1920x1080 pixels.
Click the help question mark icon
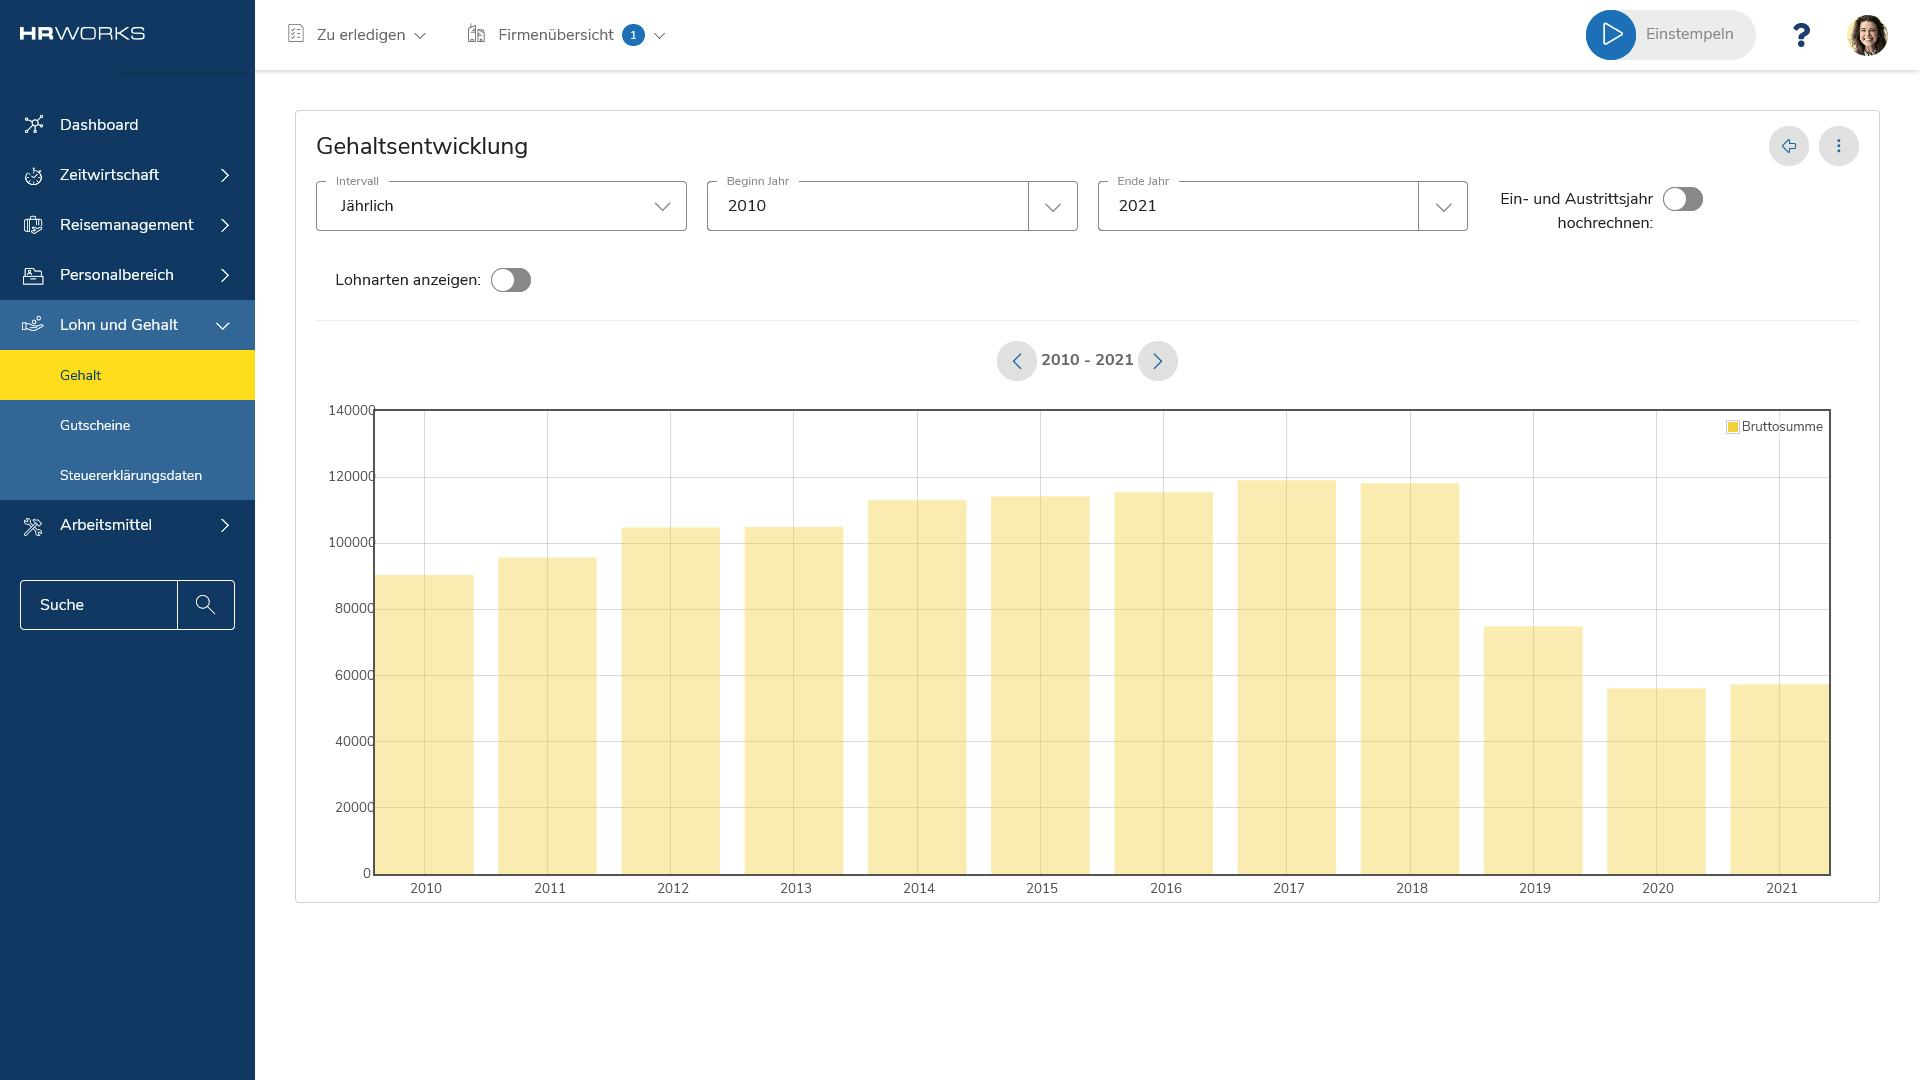coord(1801,36)
